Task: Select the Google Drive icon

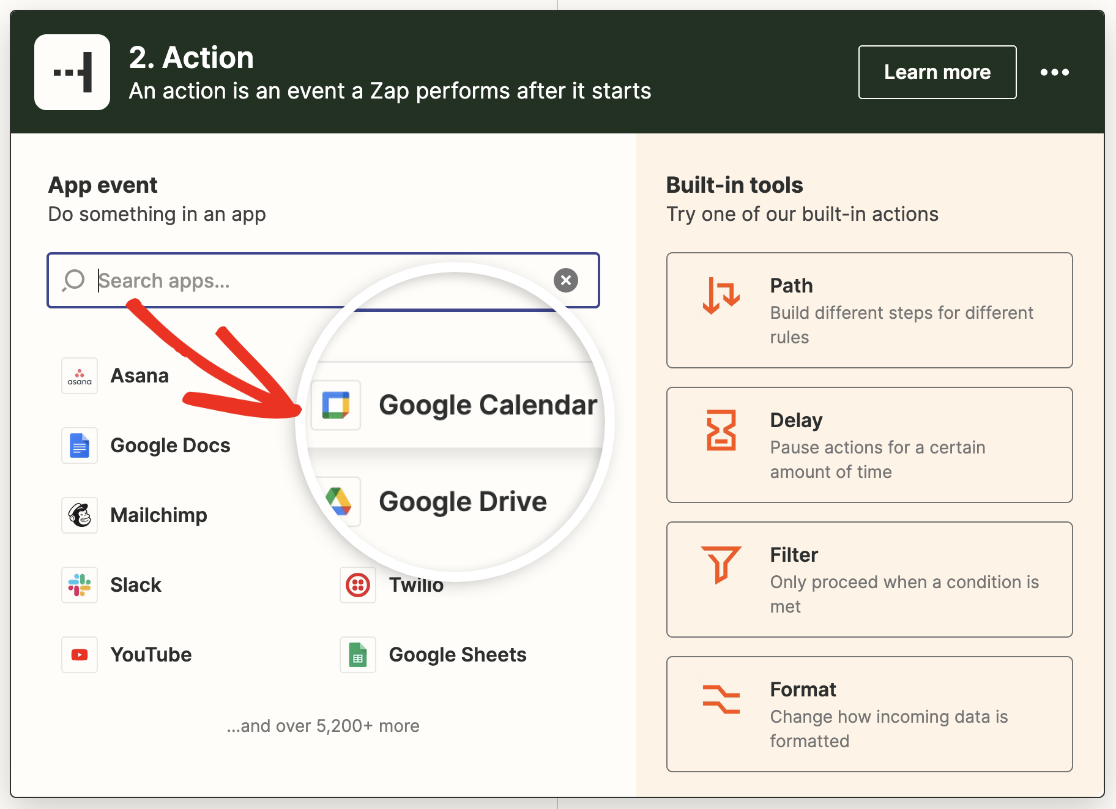Action: pos(339,502)
